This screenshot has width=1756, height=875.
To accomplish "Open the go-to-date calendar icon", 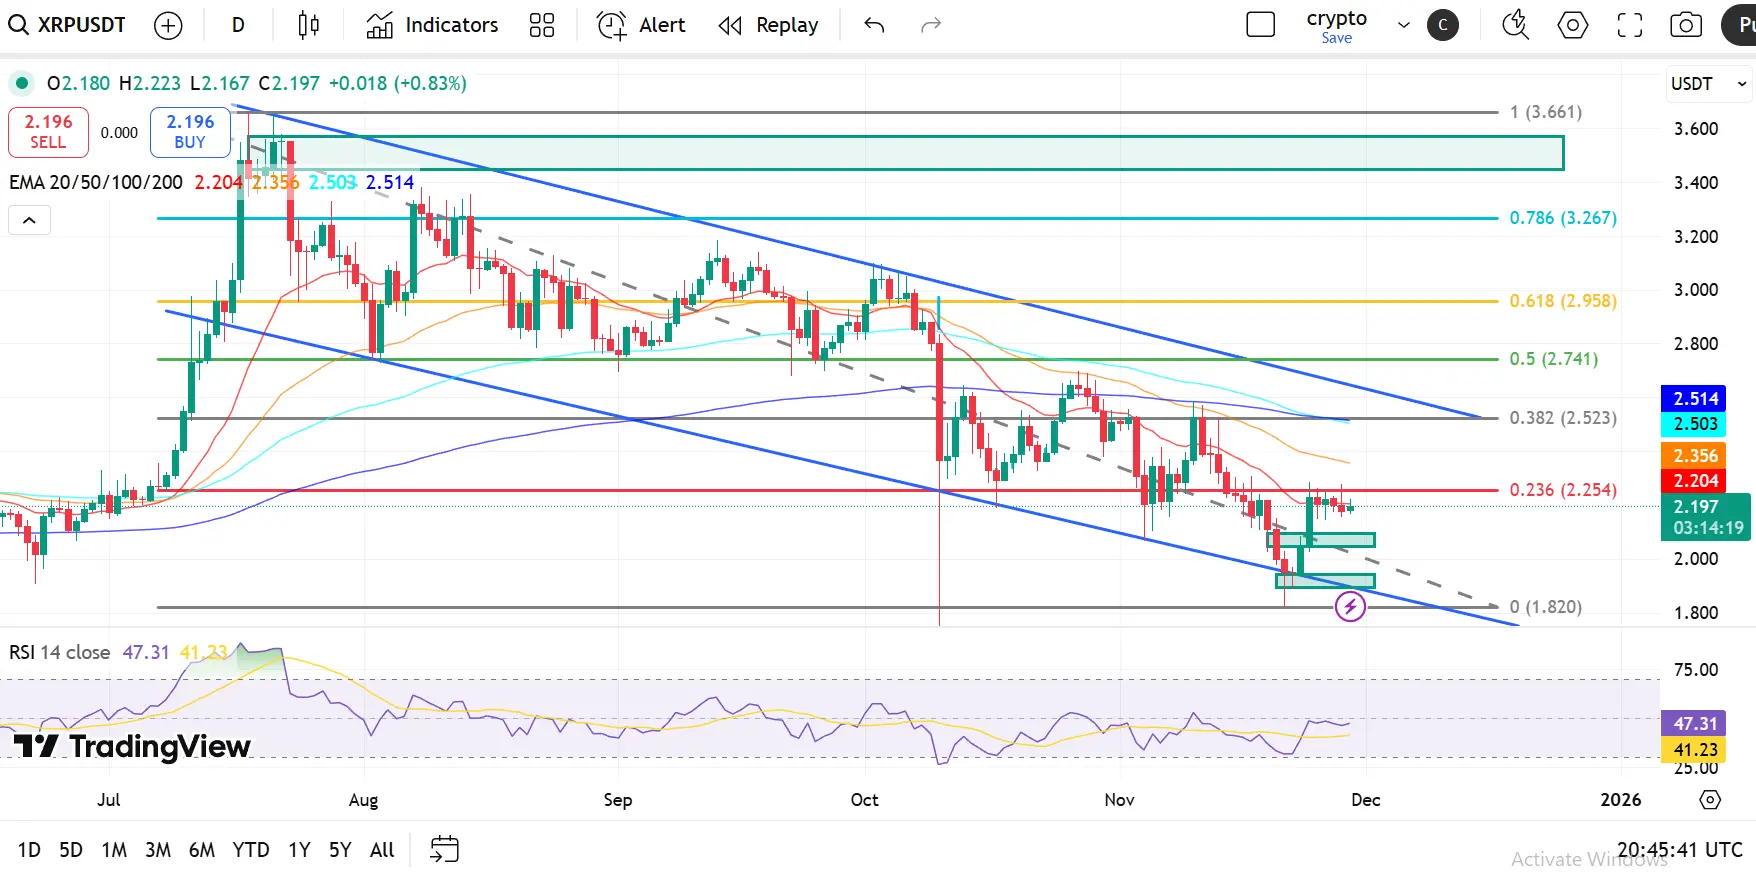I will (444, 850).
